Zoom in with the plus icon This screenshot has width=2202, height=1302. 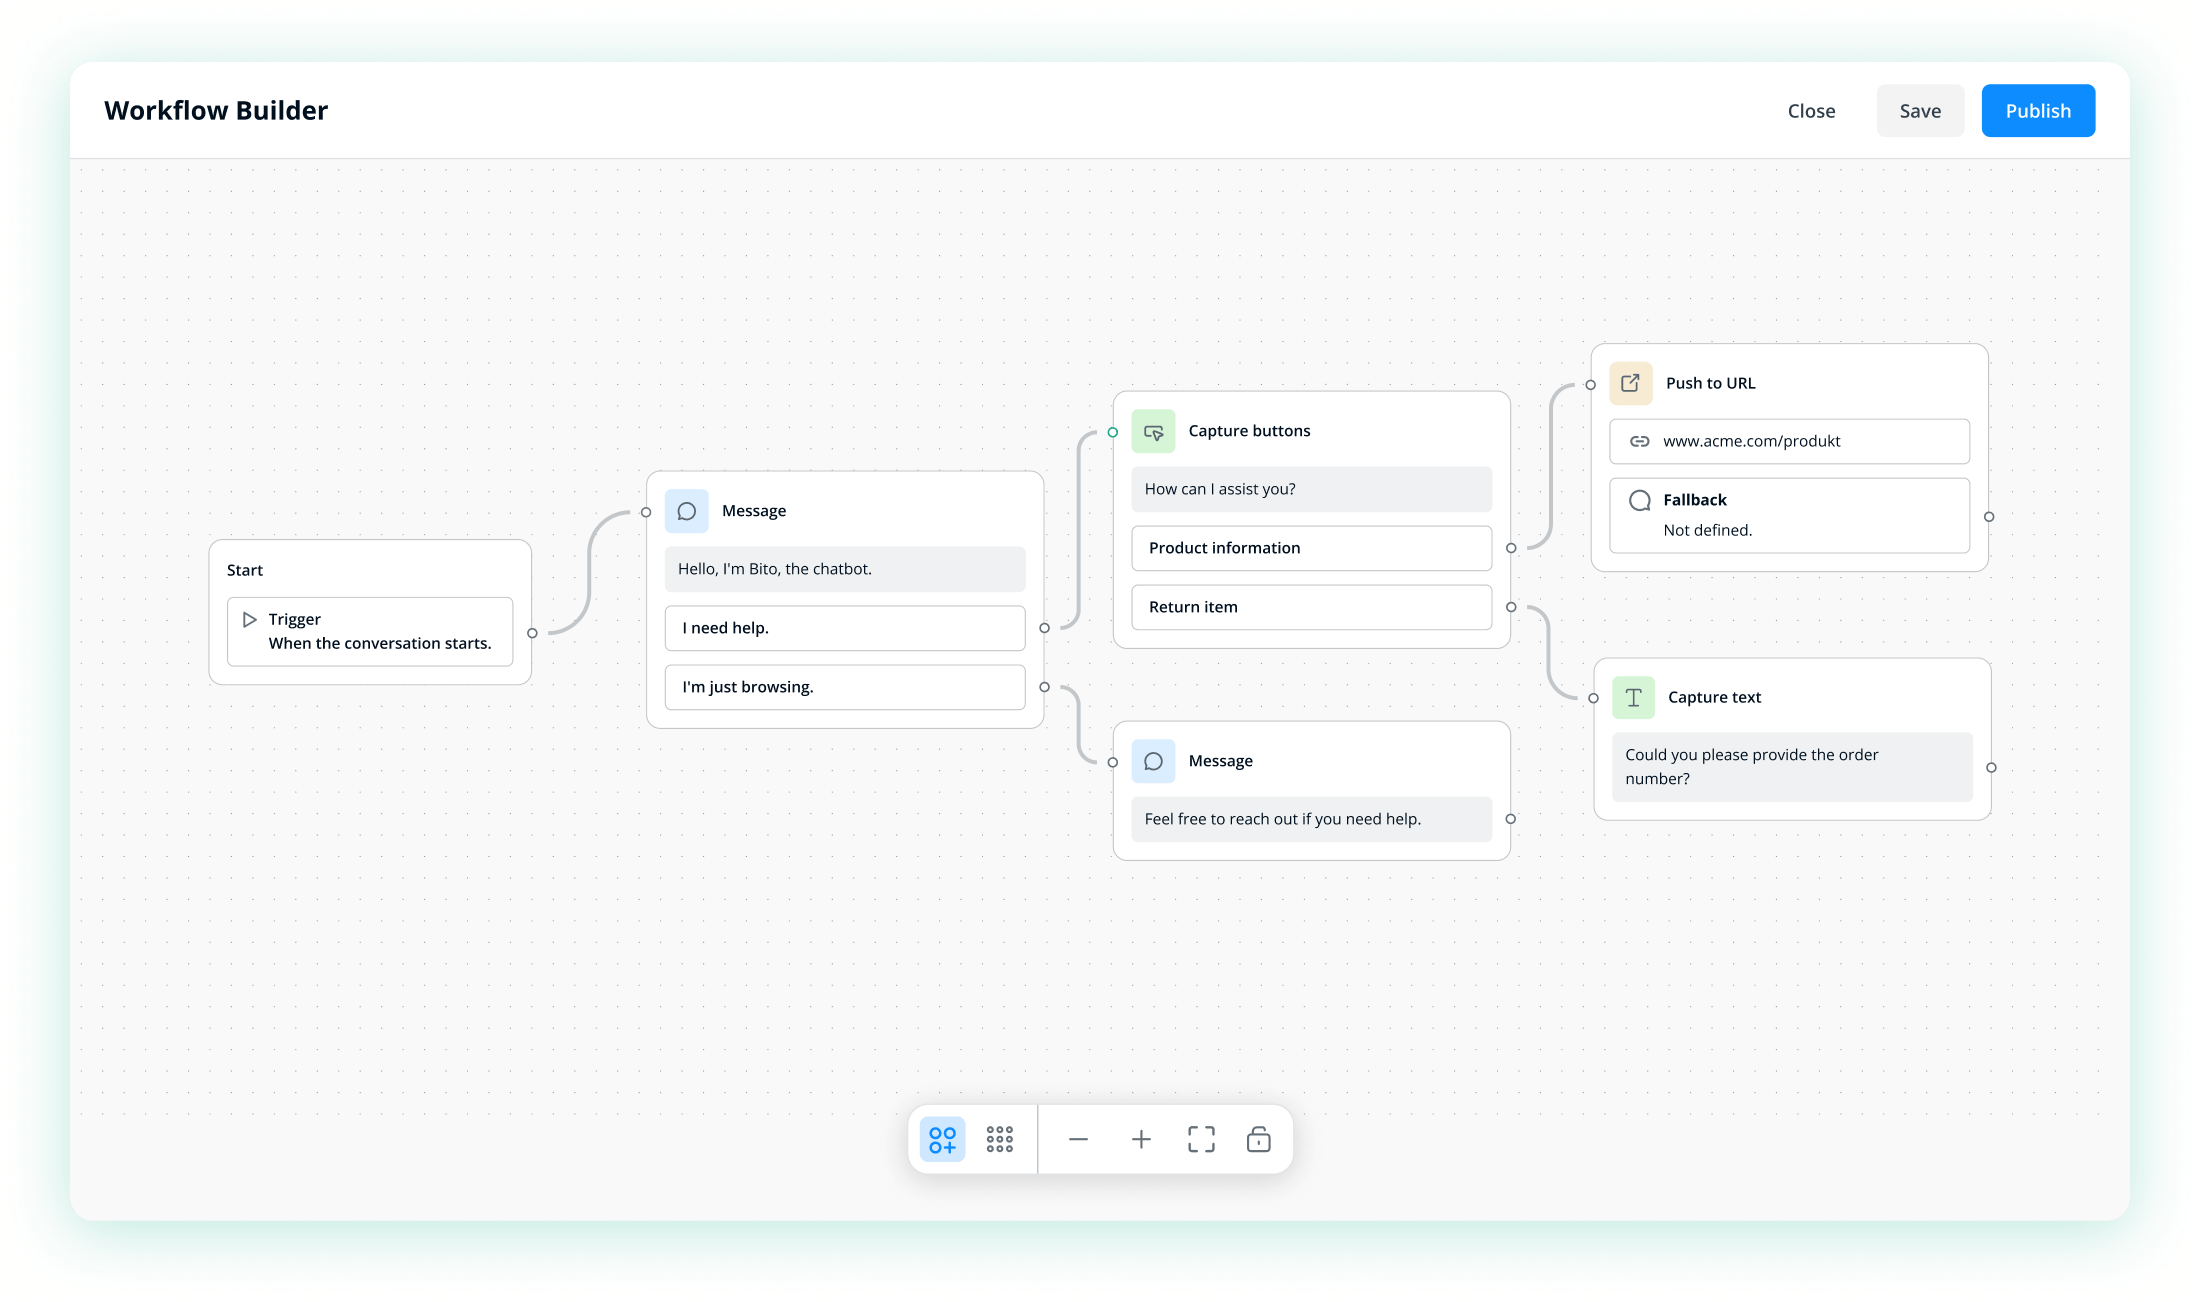(1141, 1139)
